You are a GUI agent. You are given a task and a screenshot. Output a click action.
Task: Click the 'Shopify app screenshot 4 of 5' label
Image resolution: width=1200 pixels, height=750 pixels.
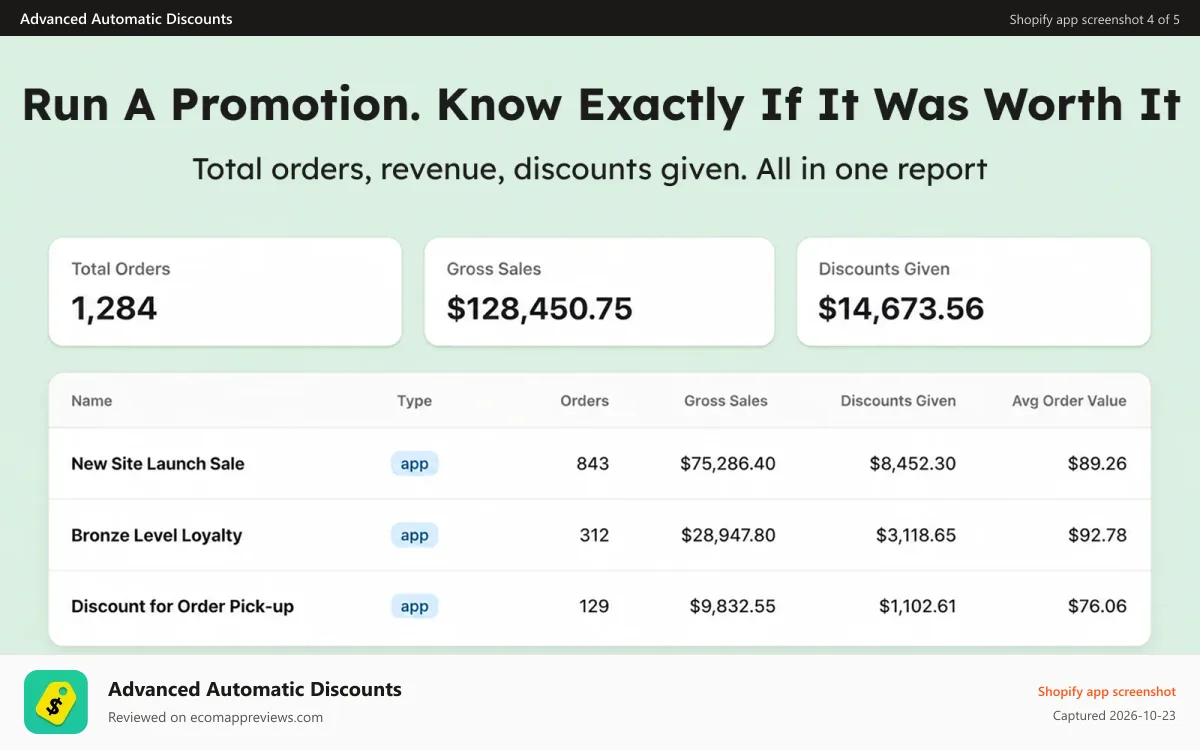tap(1094, 19)
